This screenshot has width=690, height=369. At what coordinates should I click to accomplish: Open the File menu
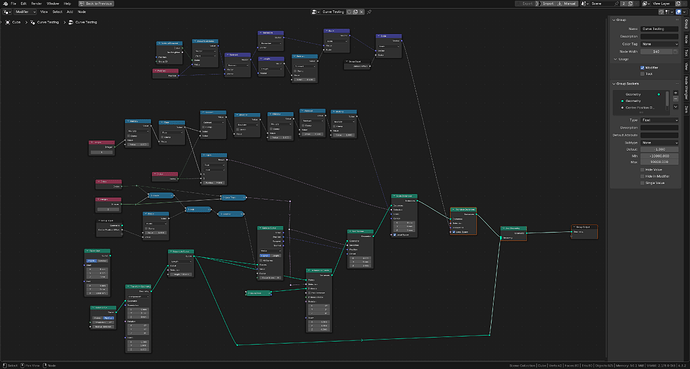pos(13,4)
